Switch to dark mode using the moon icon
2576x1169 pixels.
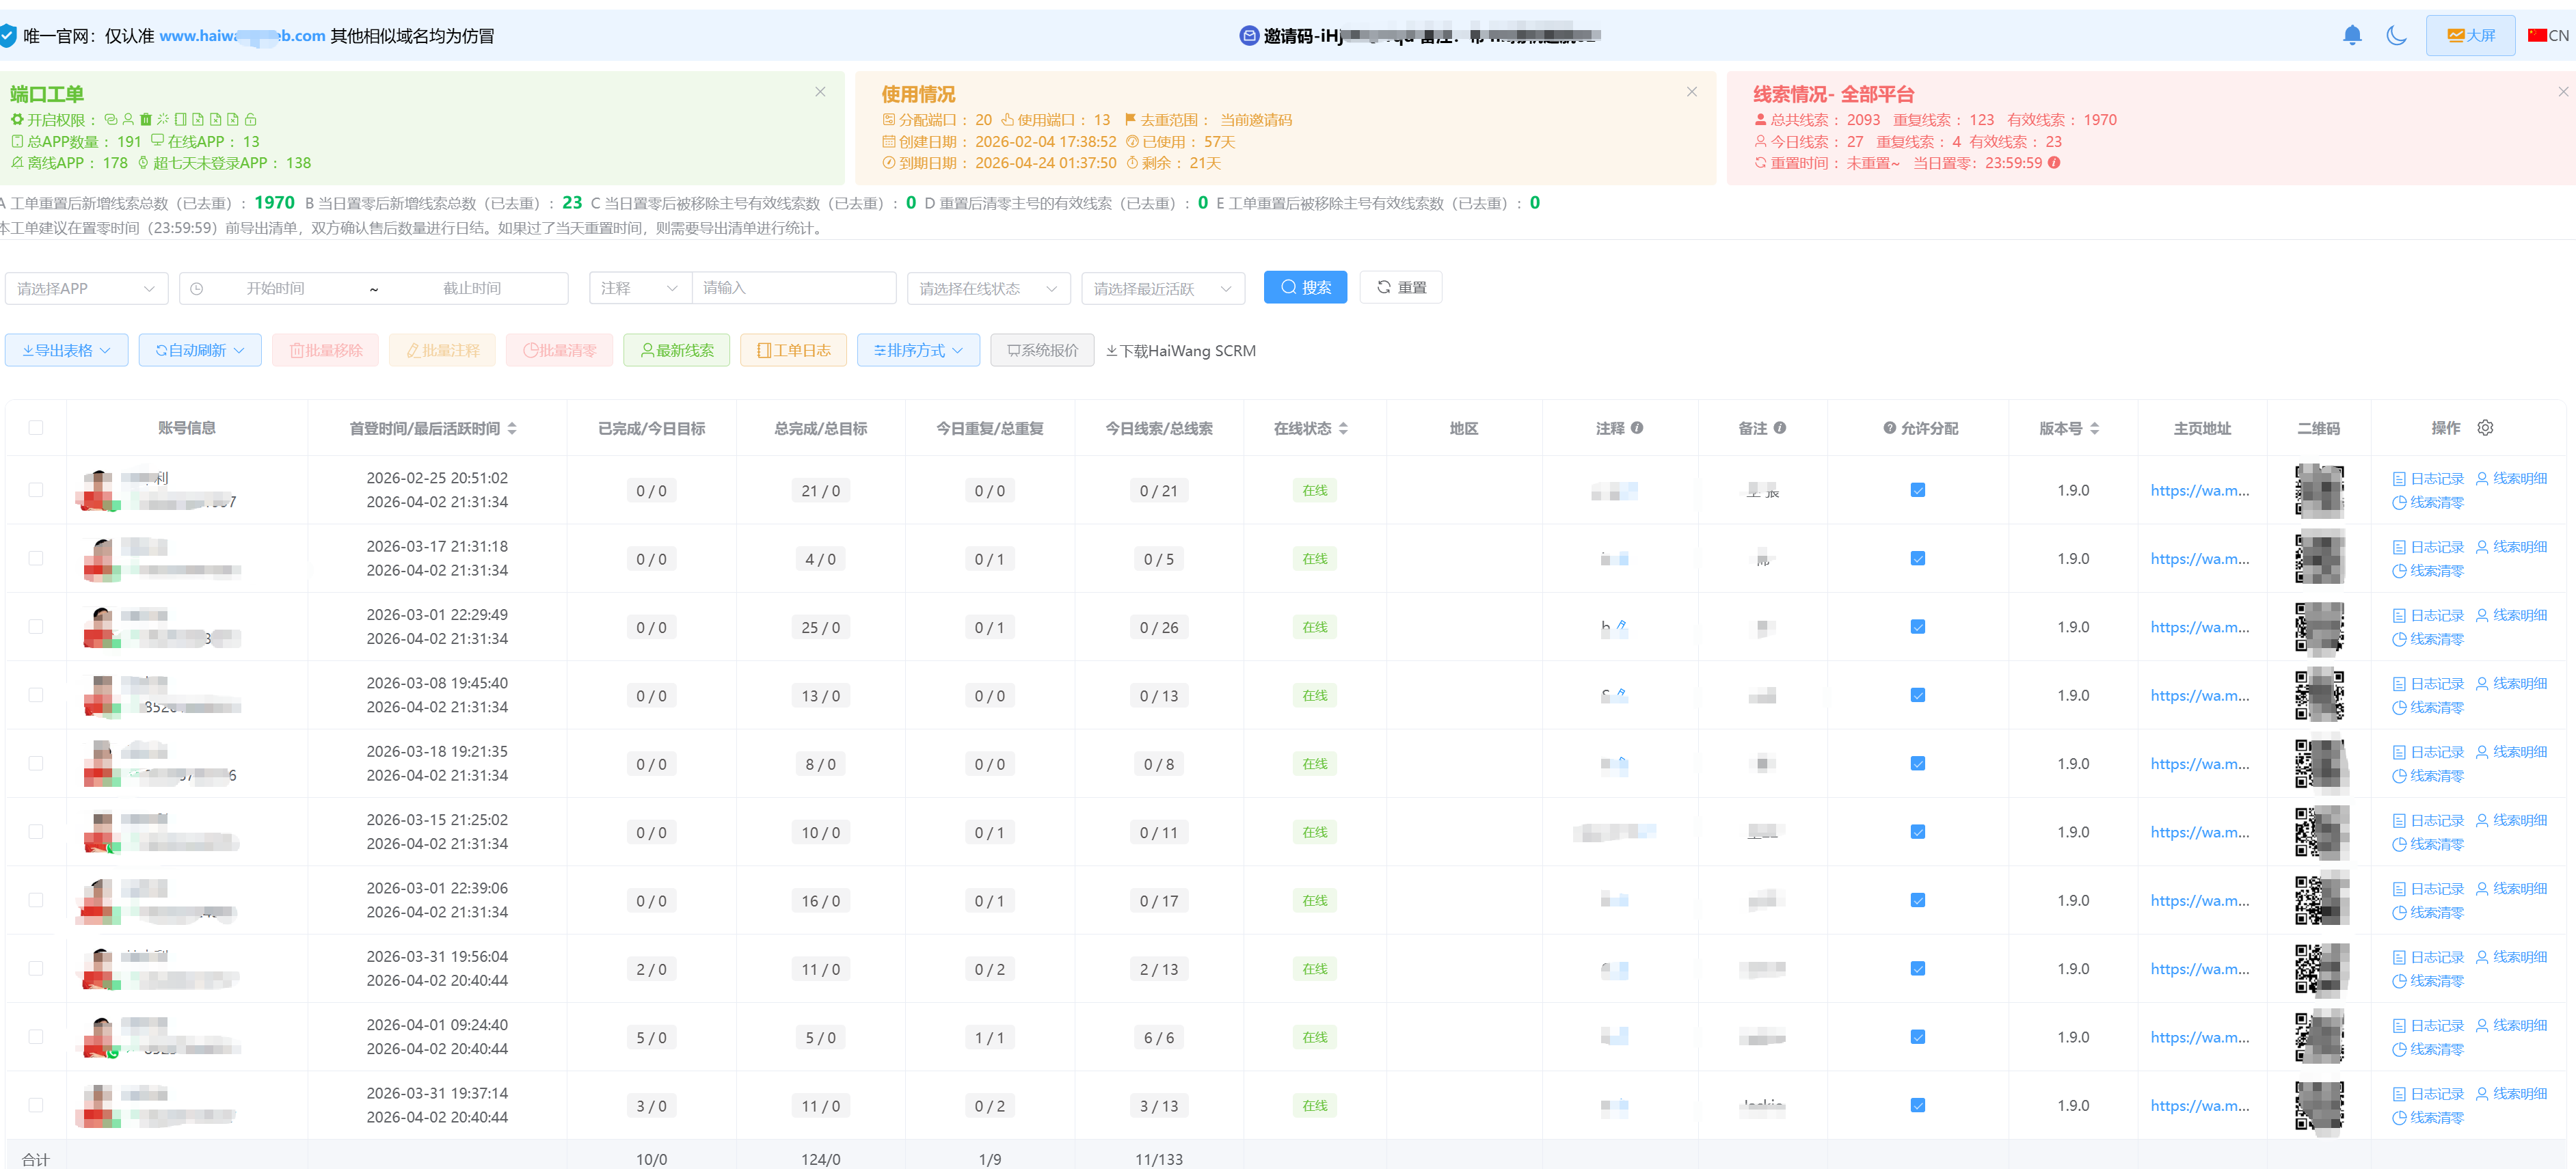2397,35
